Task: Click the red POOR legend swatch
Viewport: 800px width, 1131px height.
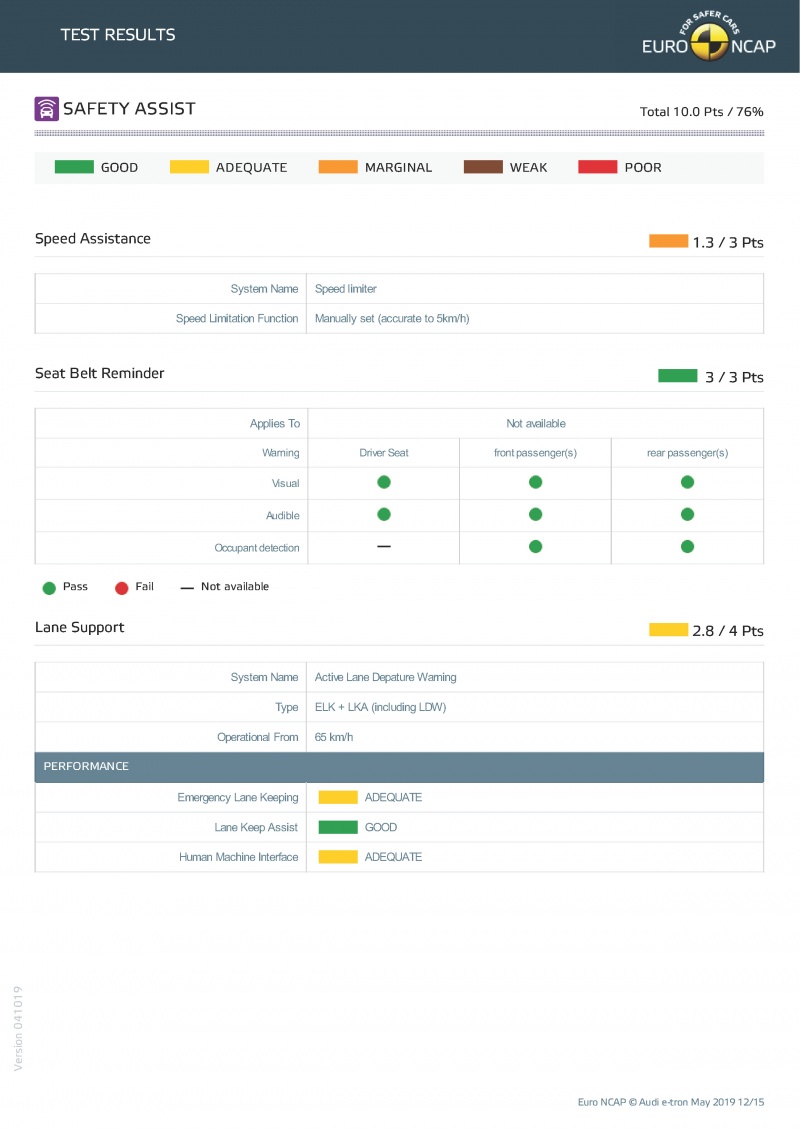Action: coord(597,167)
